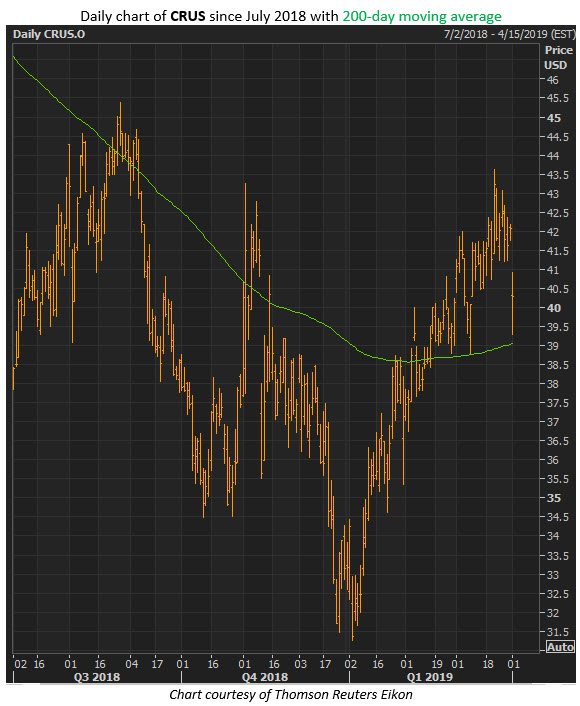Click the bold 'CRUS' ticker in title
580x706 pixels.
click(188, 16)
